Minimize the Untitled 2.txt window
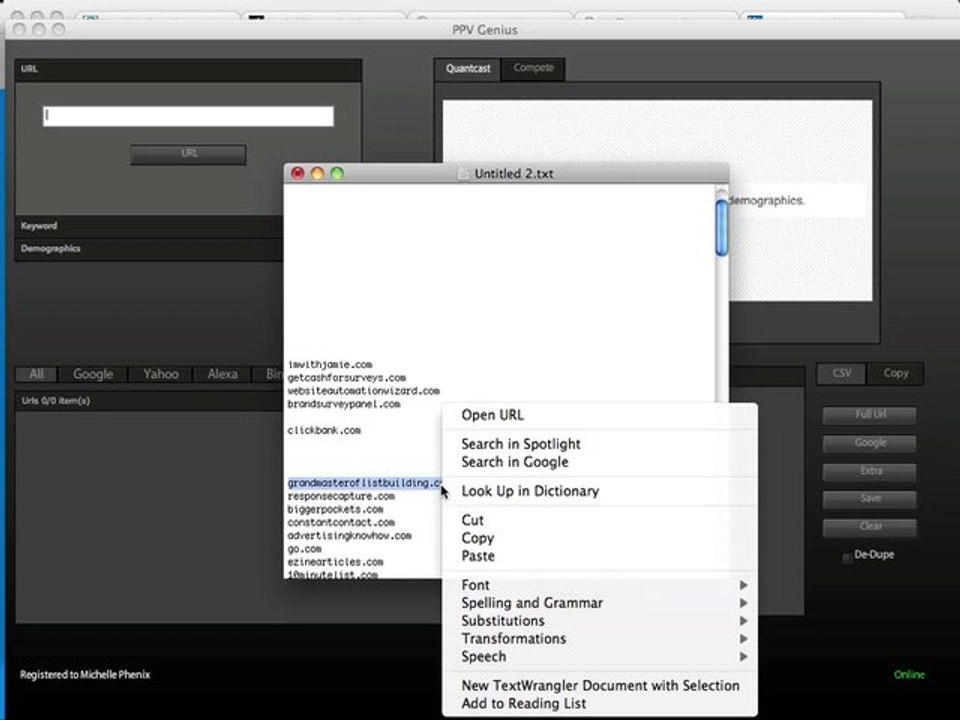The image size is (960, 720). click(317, 174)
